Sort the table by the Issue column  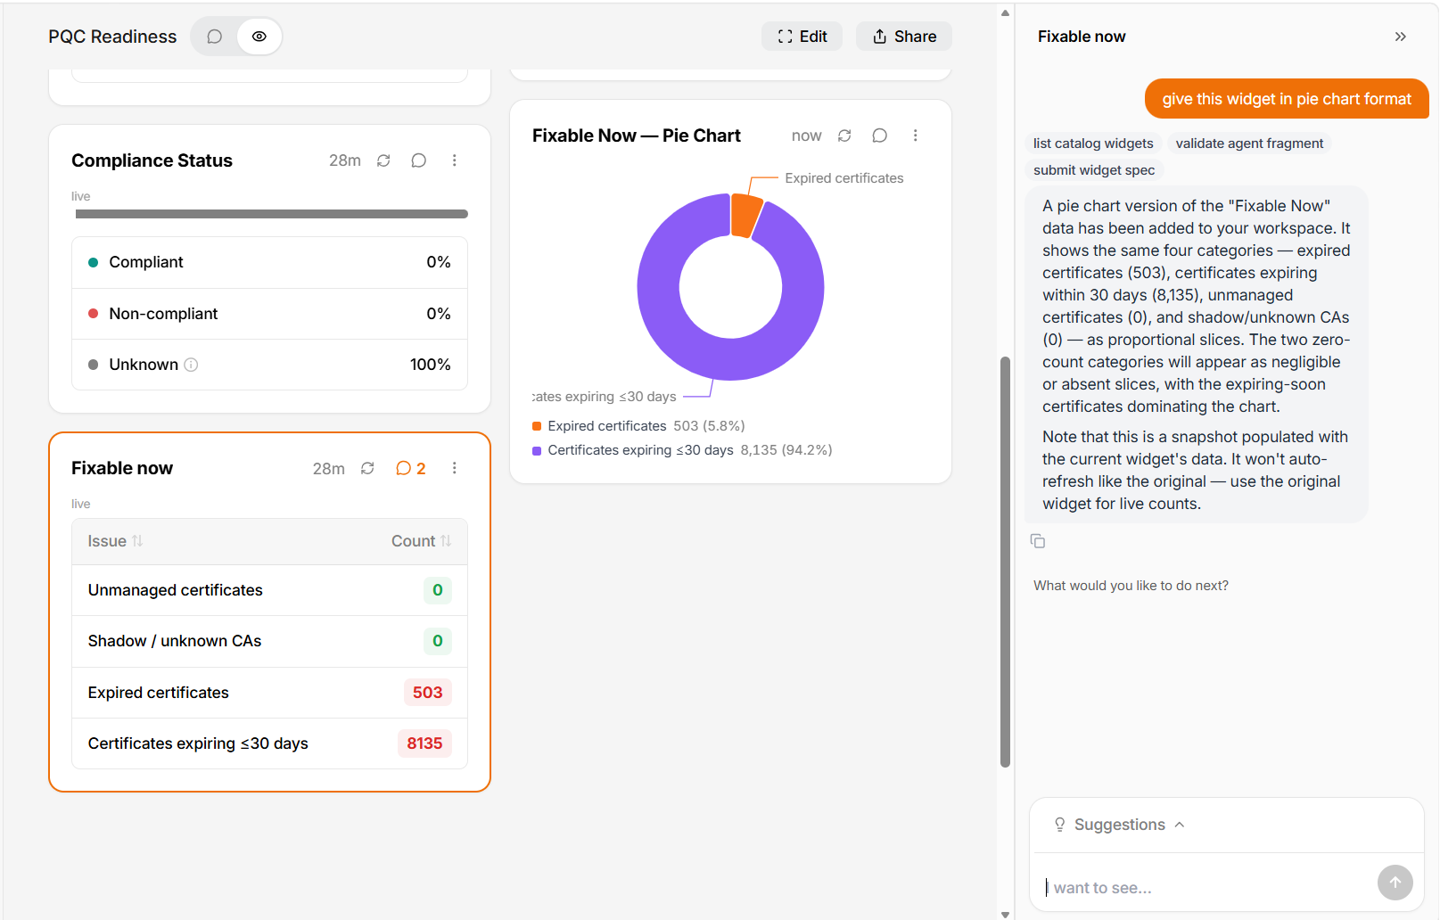(x=115, y=541)
